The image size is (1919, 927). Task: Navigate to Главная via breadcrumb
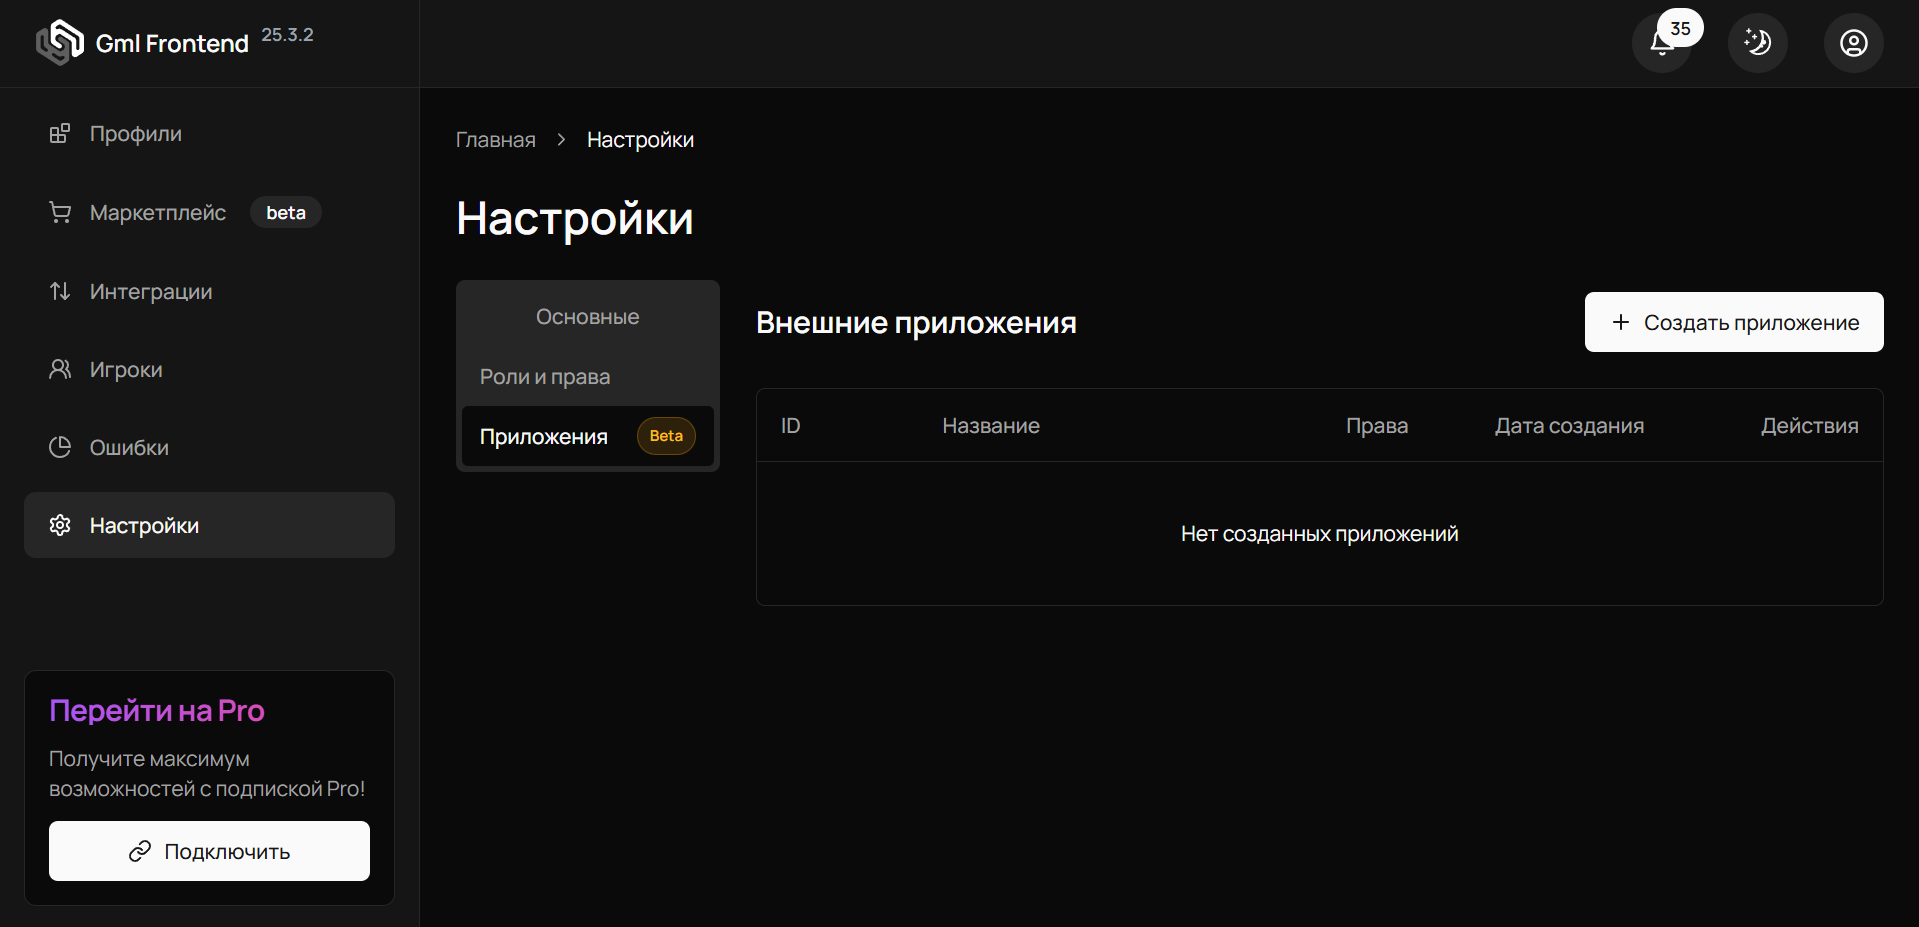pos(495,140)
